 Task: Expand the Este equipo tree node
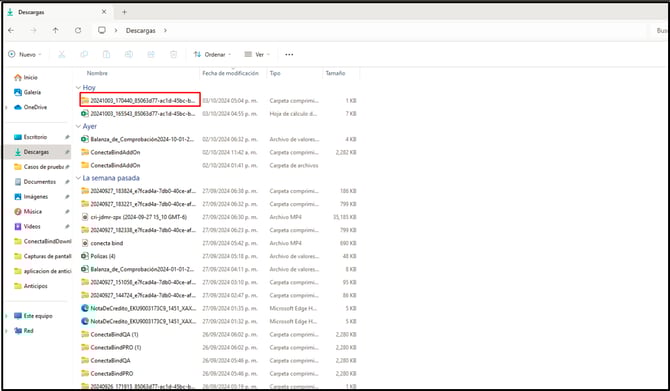click(6, 316)
